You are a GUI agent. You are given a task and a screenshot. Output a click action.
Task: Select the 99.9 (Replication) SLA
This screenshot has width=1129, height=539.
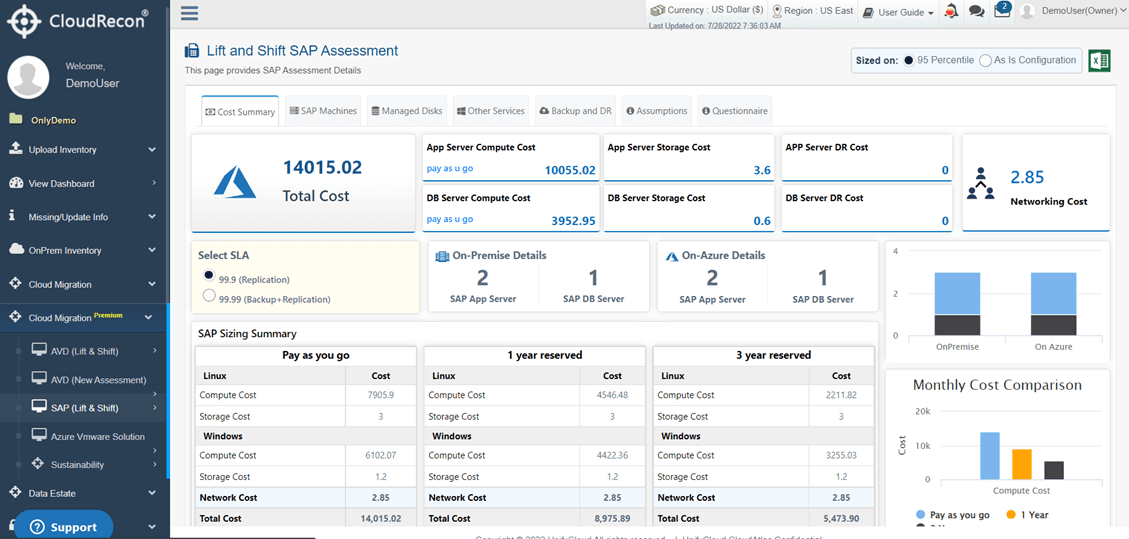210,275
